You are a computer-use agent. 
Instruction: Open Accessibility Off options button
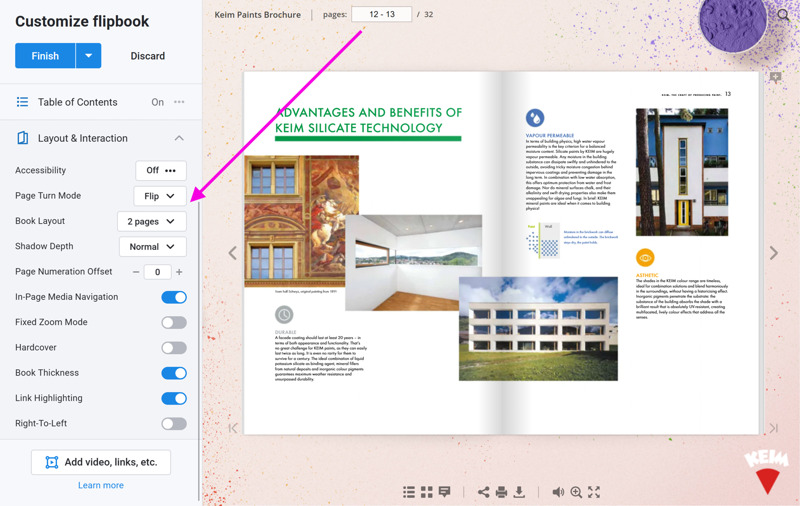coord(161,170)
